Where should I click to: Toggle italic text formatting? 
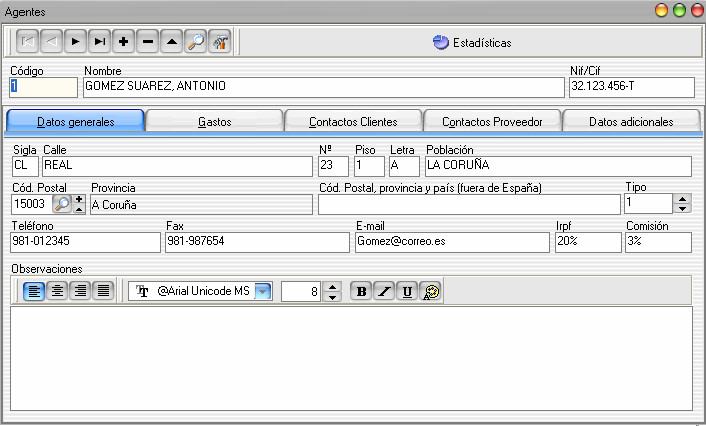[384, 291]
